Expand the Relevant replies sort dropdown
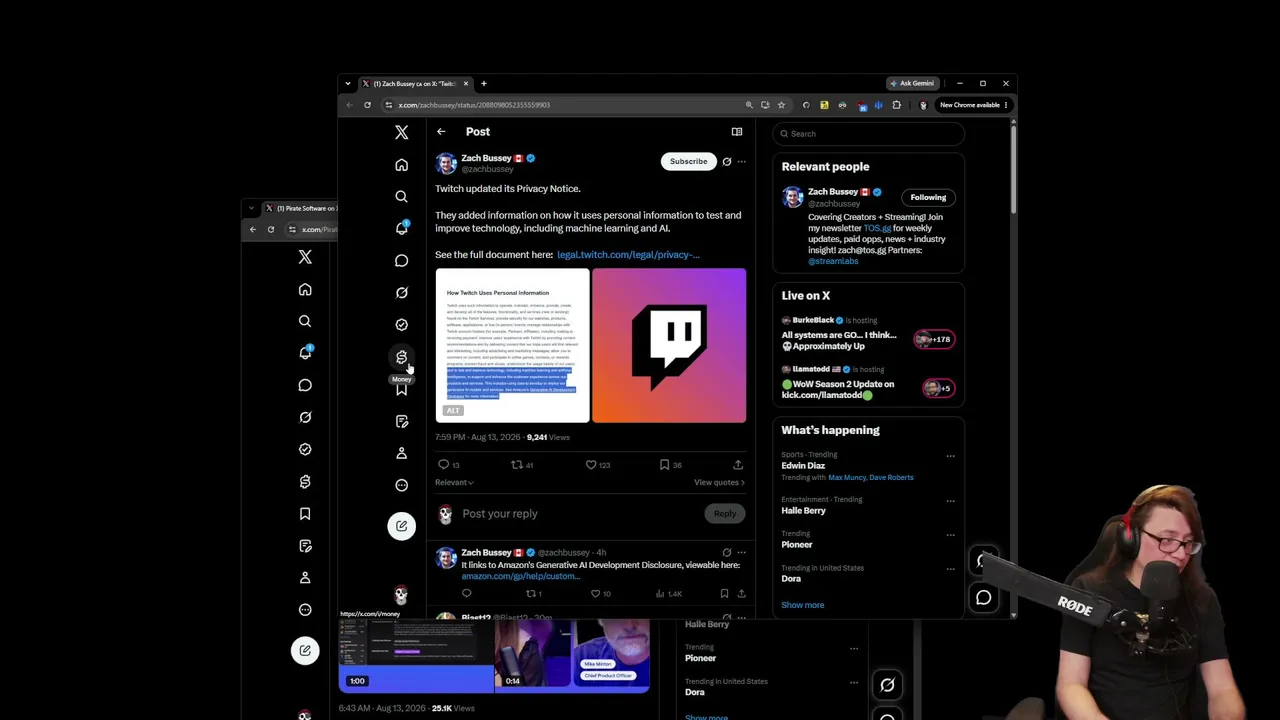1280x720 pixels. point(454,483)
